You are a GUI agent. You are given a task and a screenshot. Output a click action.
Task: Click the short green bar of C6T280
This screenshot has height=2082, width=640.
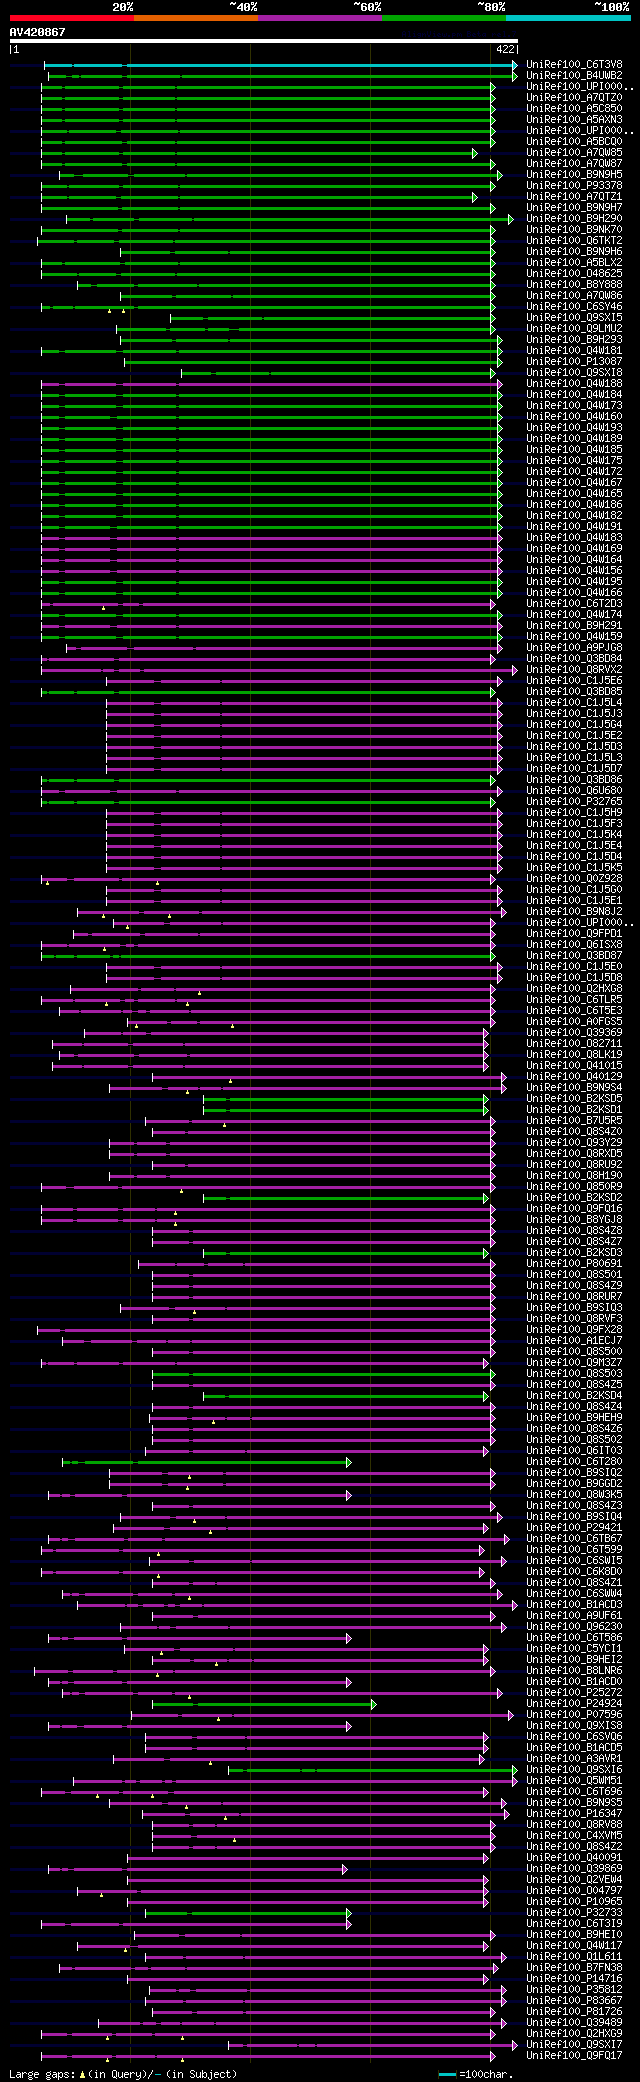(x=207, y=1462)
